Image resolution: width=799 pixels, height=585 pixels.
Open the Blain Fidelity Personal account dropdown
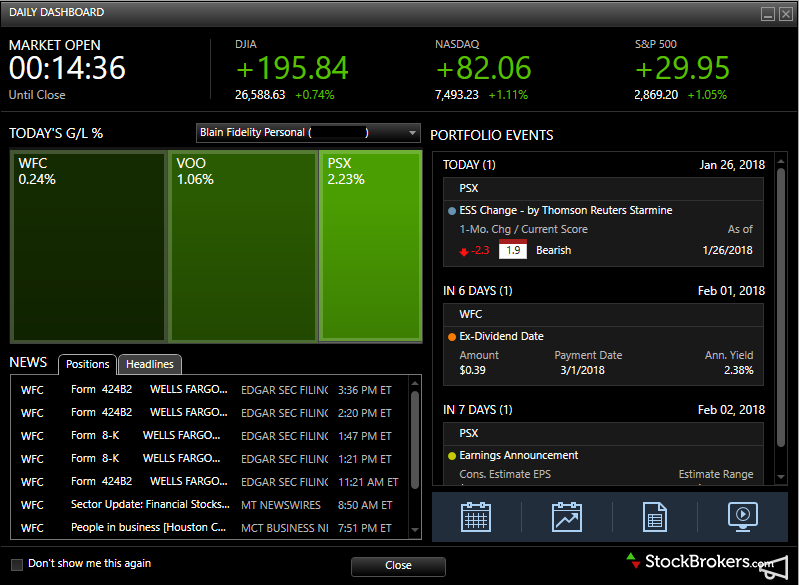pyautogui.click(x=308, y=133)
